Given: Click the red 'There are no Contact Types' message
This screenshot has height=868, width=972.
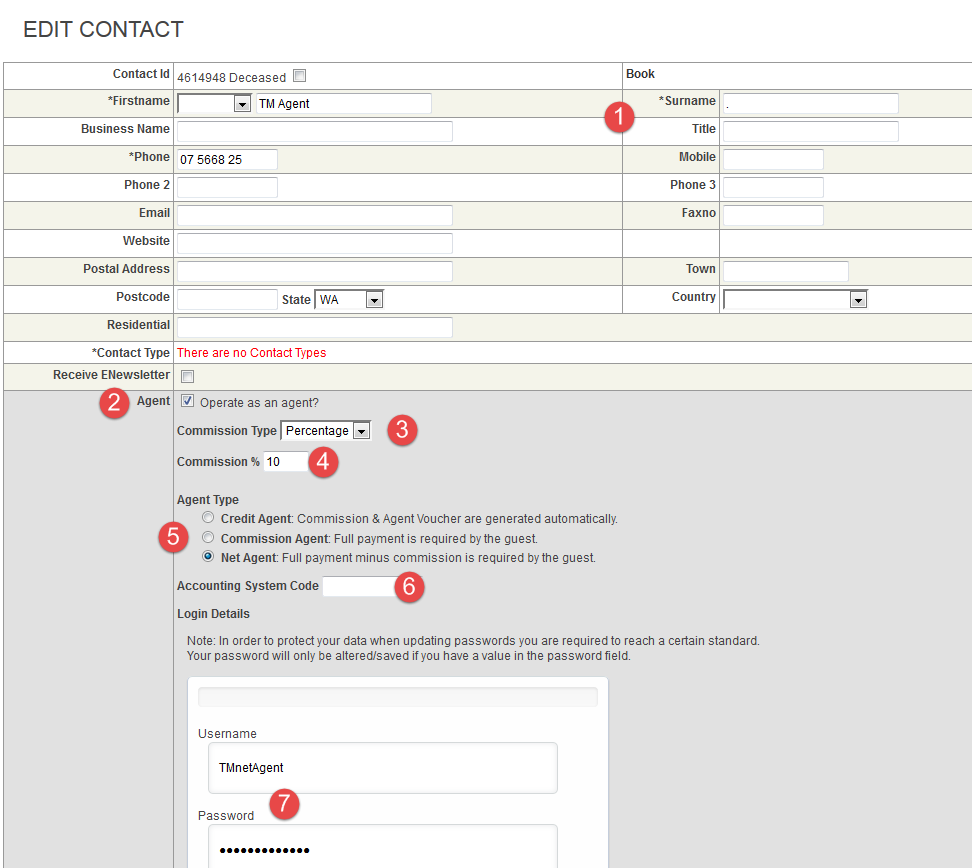Looking at the screenshot, I should [252, 353].
